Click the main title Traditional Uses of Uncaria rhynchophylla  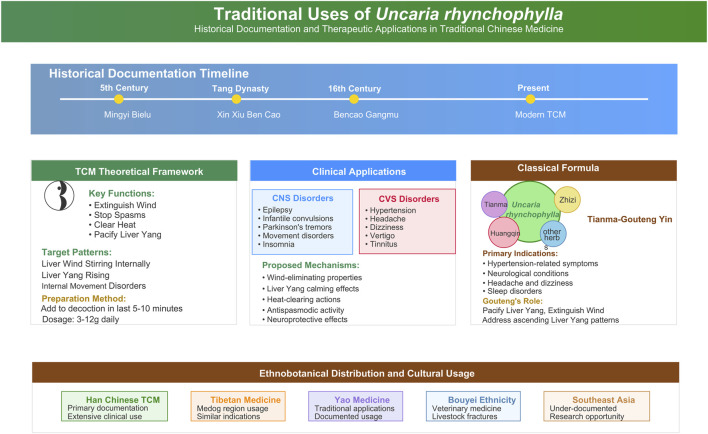(388, 14)
